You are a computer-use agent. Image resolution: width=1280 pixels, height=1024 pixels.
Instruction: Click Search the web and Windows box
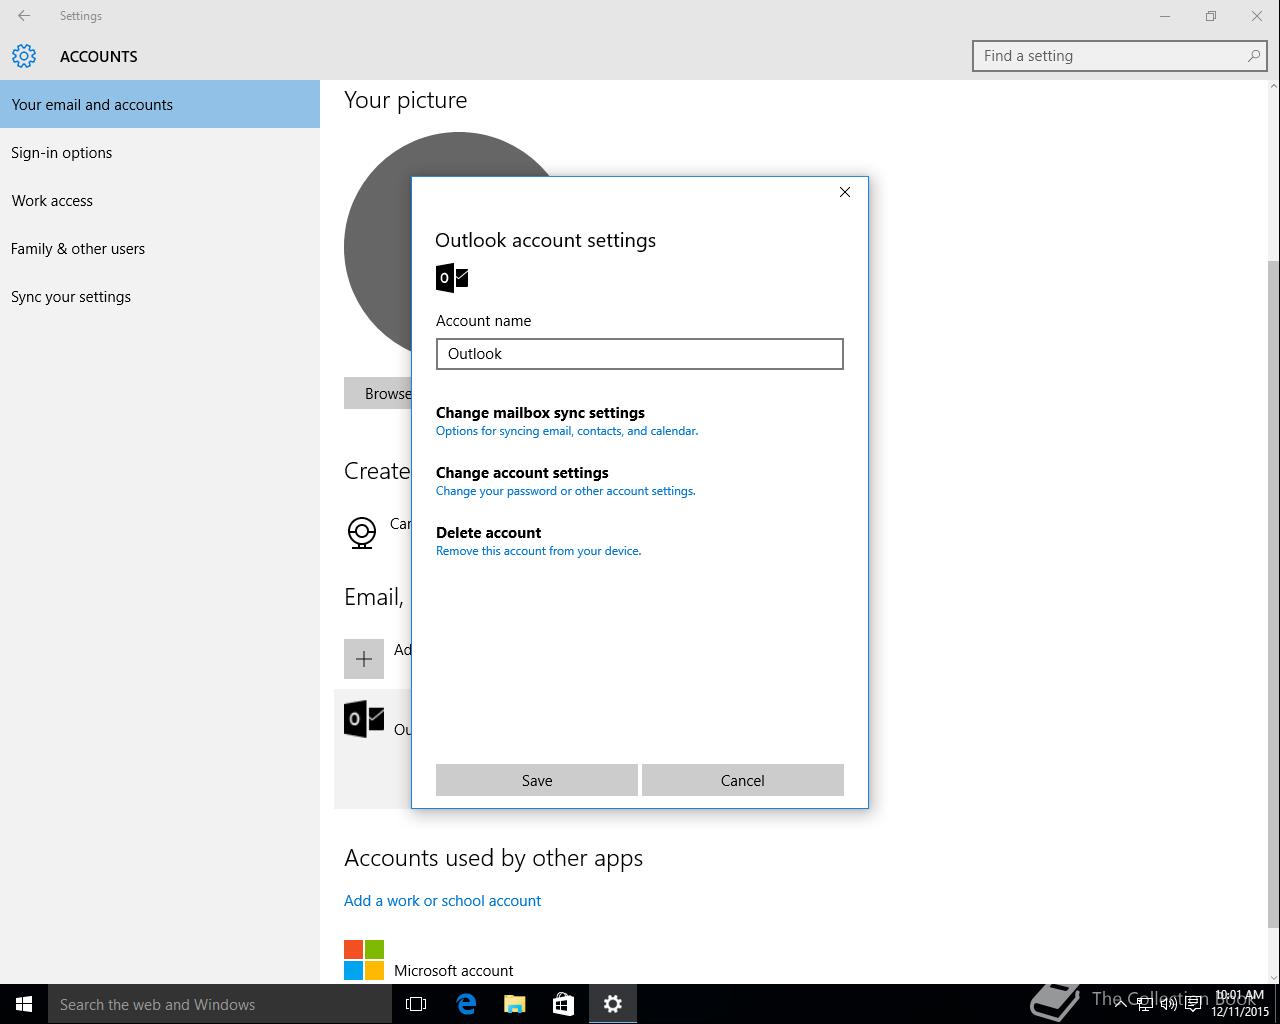pos(220,1004)
